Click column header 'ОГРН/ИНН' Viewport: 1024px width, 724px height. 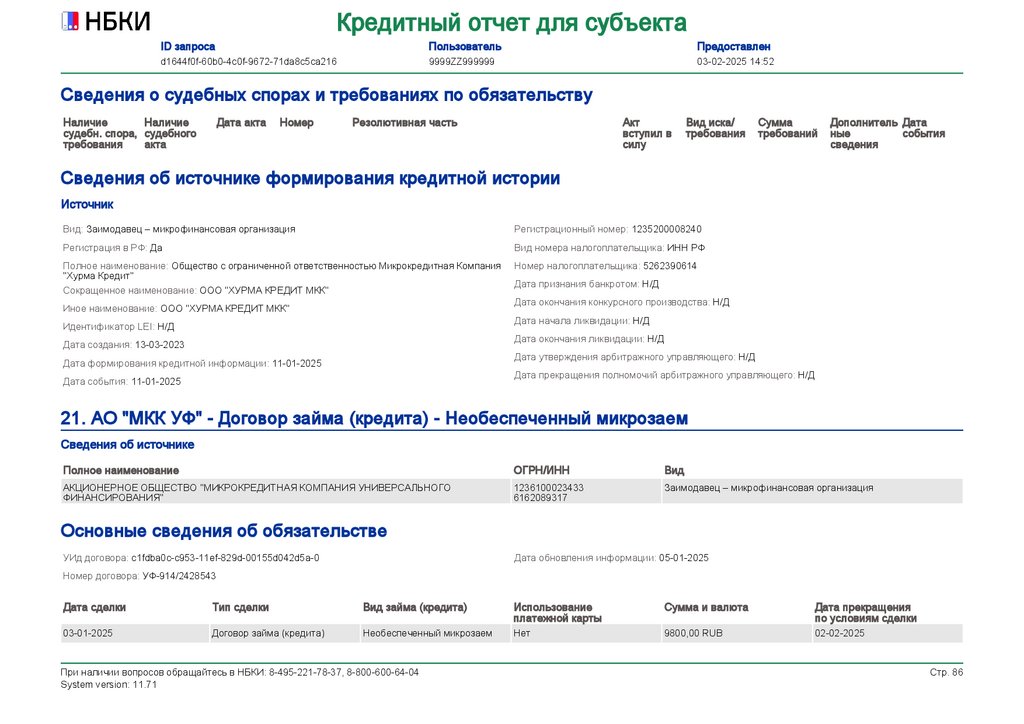pyautogui.click(x=541, y=470)
